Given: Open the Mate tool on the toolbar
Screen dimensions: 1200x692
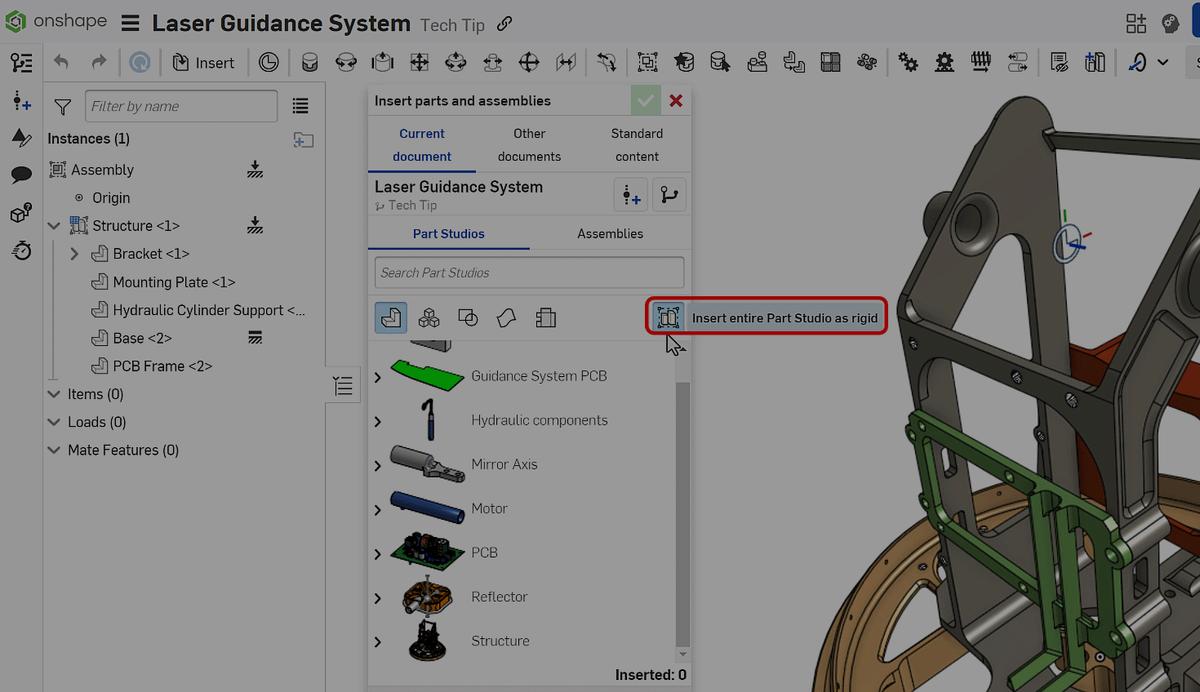Looking at the screenshot, I should pos(306,62).
